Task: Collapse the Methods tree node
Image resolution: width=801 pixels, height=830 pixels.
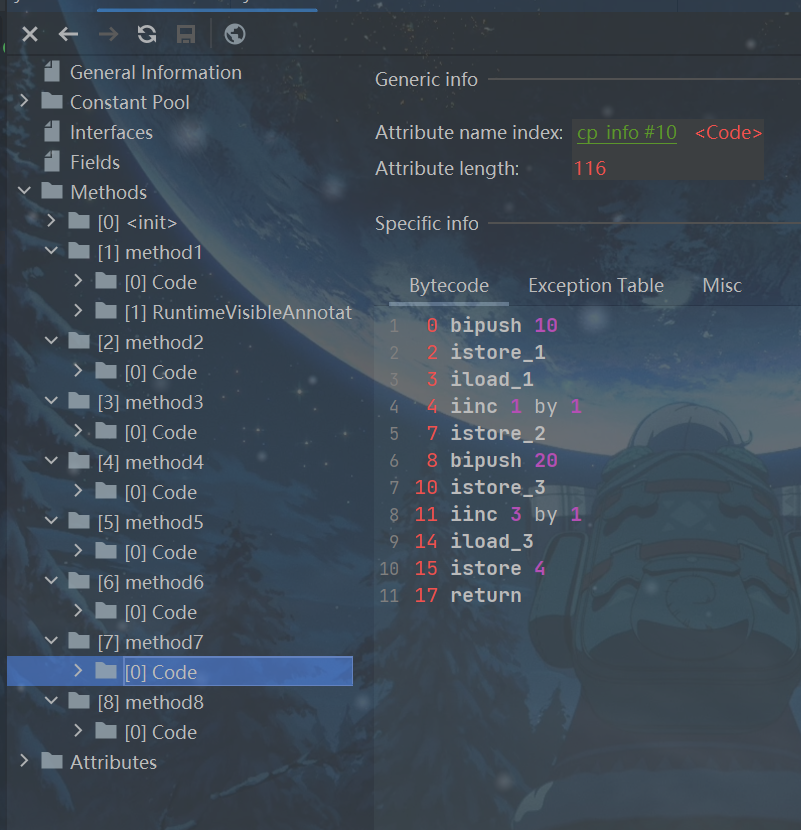Action: [24, 192]
